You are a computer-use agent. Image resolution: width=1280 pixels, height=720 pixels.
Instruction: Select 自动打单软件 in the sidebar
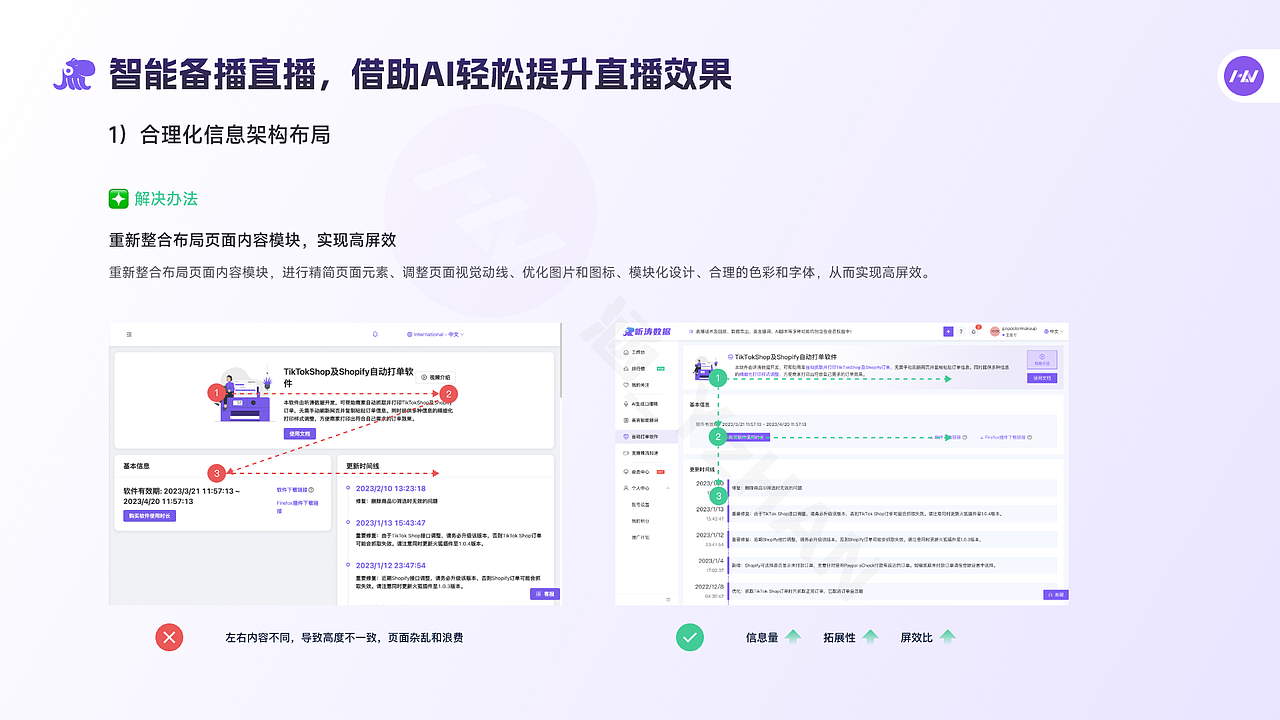(646, 437)
